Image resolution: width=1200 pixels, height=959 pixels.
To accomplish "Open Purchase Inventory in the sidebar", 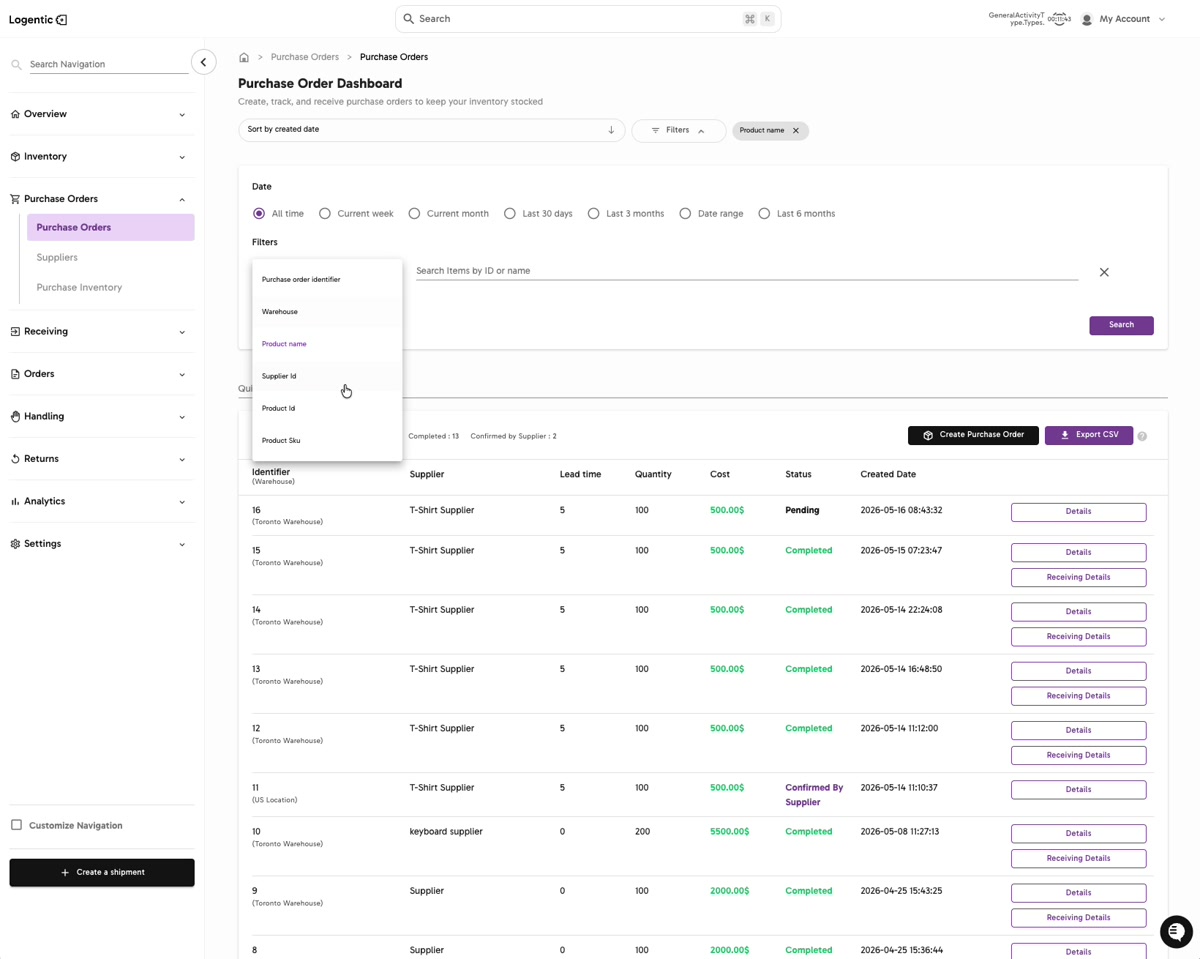I will click(x=79, y=287).
